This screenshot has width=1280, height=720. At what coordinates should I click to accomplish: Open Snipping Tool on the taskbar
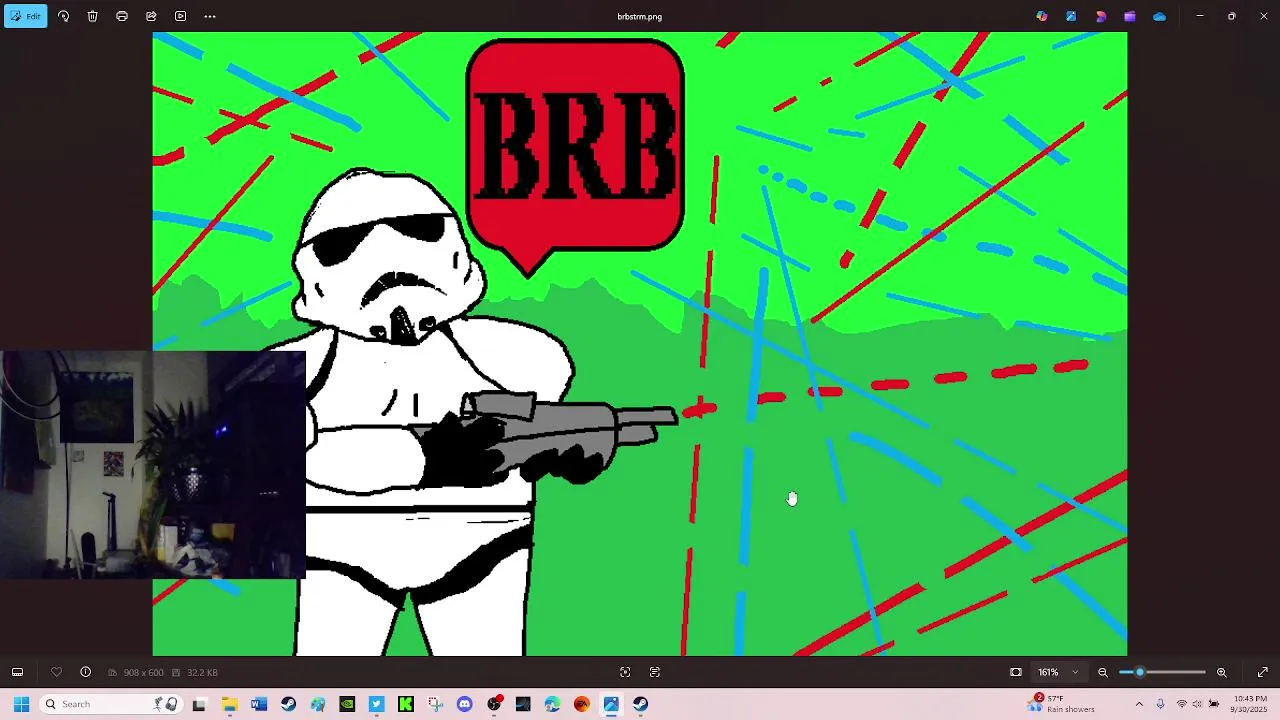(435, 704)
